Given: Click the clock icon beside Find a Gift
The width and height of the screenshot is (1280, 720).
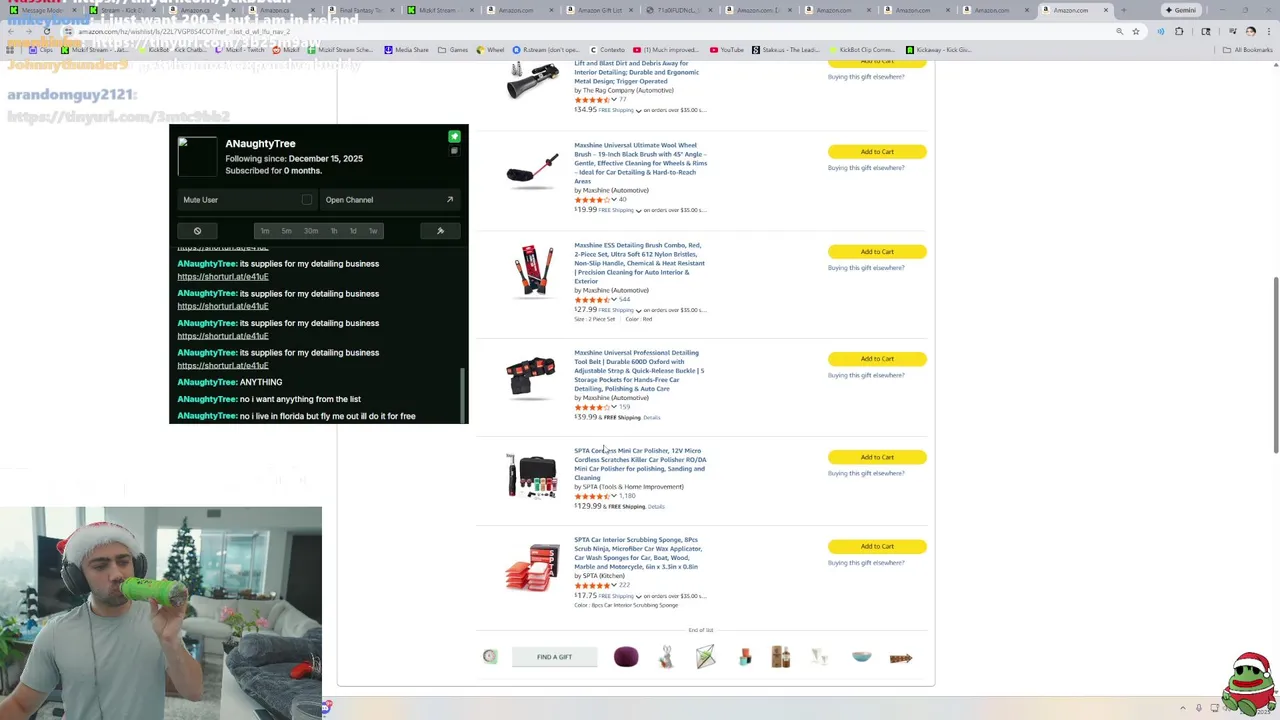Looking at the screenshot, I should [490, 657].
